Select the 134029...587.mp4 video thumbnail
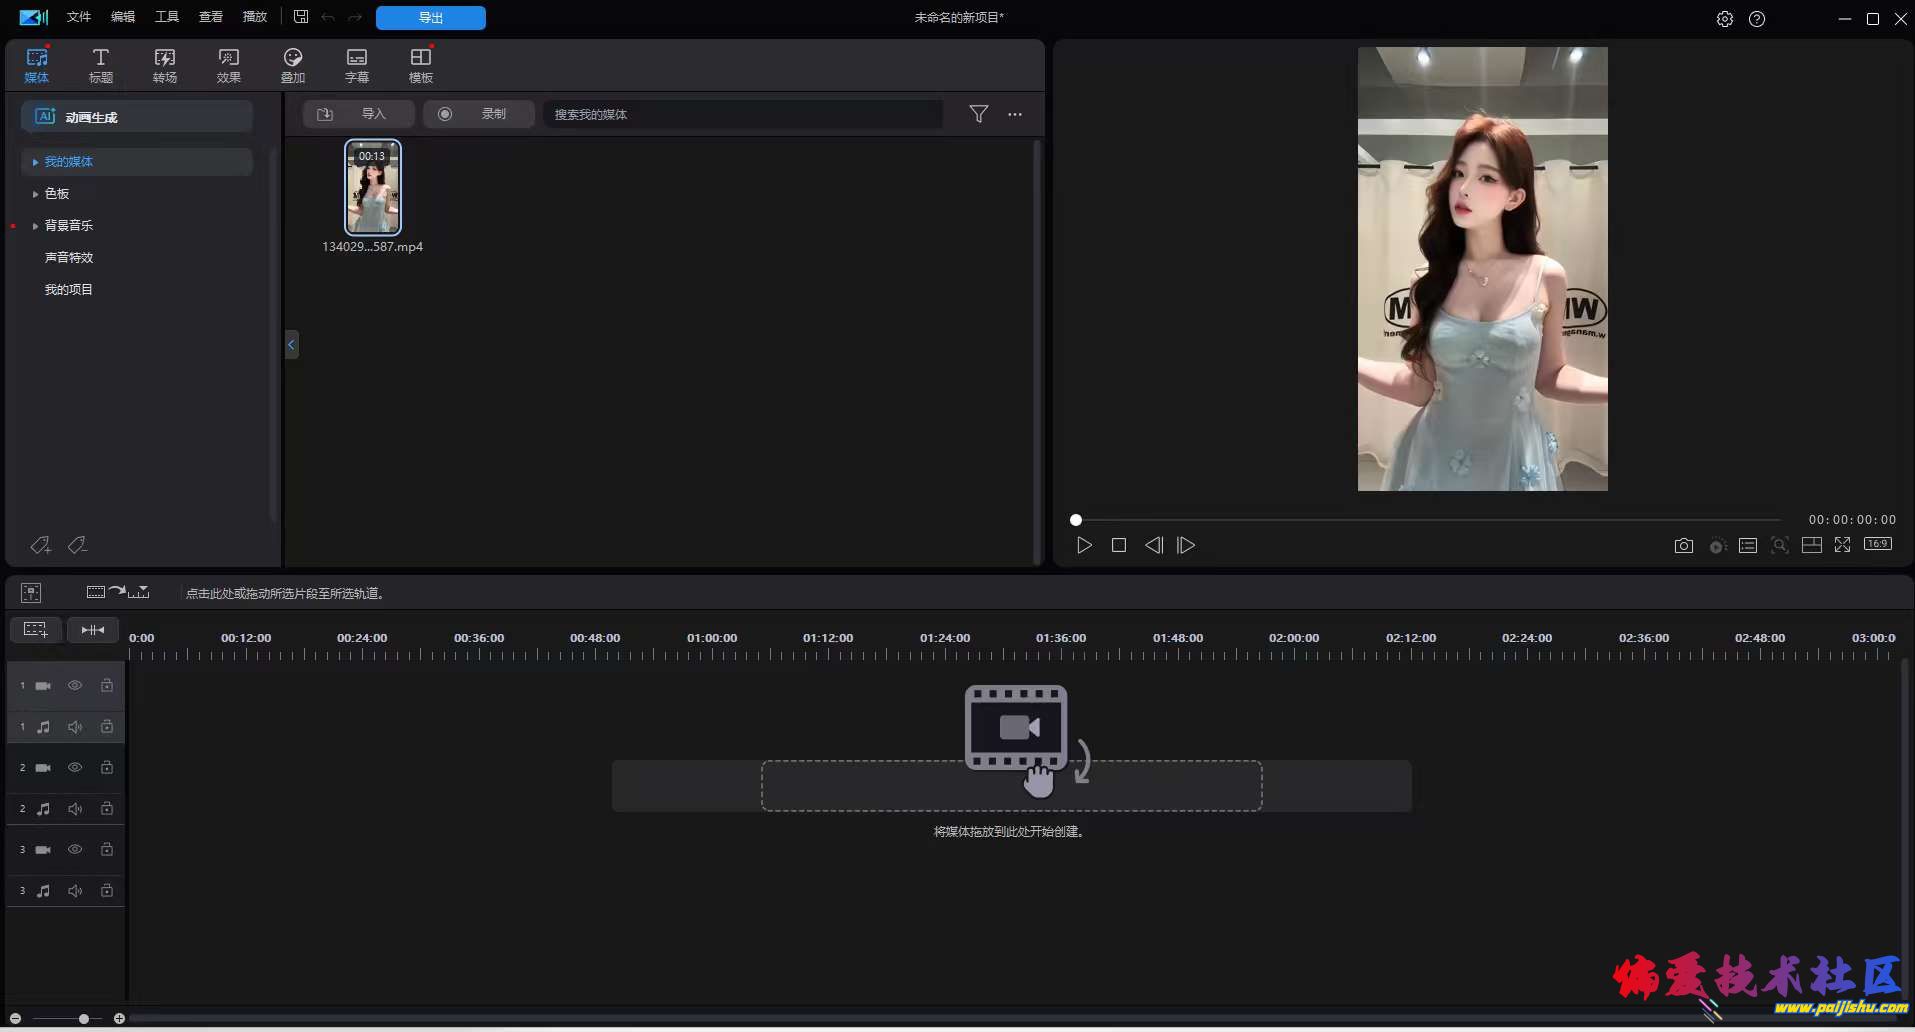The height and width of the screenshot is (1032, 1915). [373, 188]
